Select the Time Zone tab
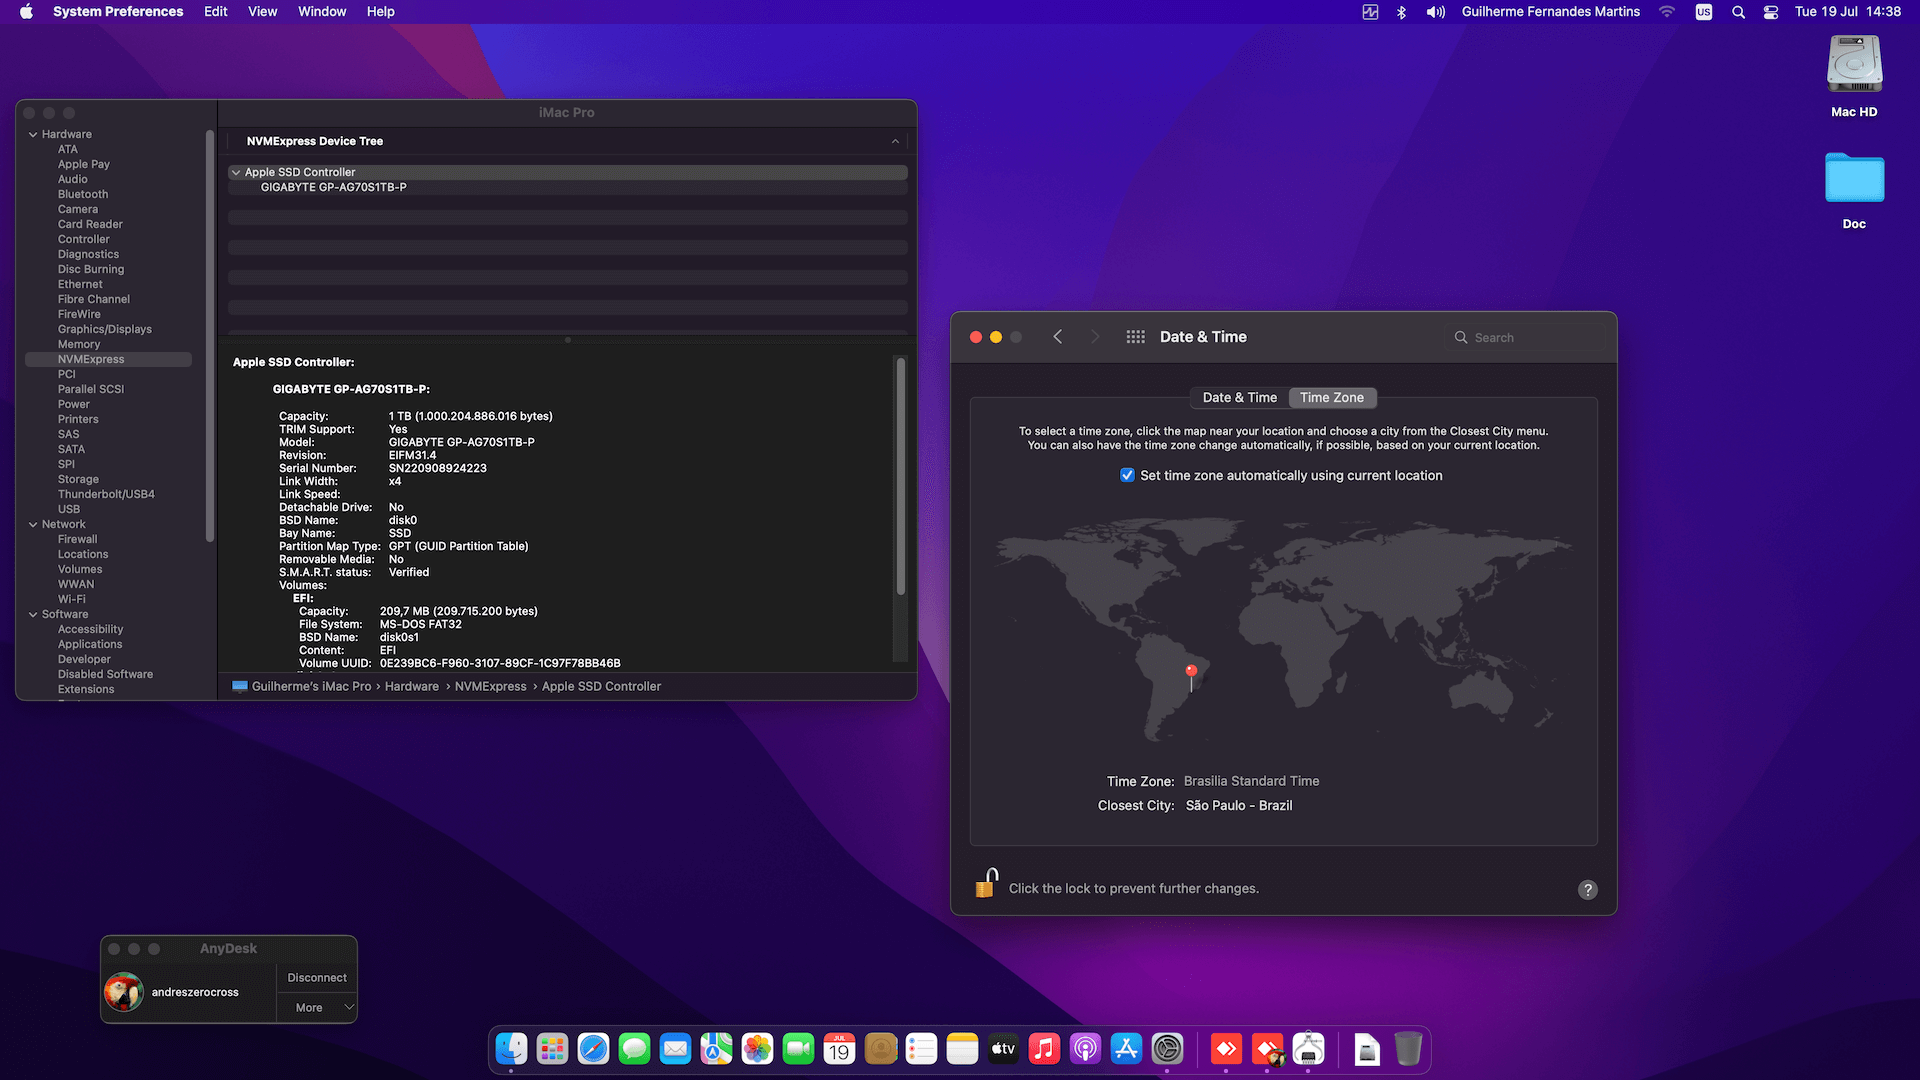The image size is (1920, 1080). (x=1332, y=397)
